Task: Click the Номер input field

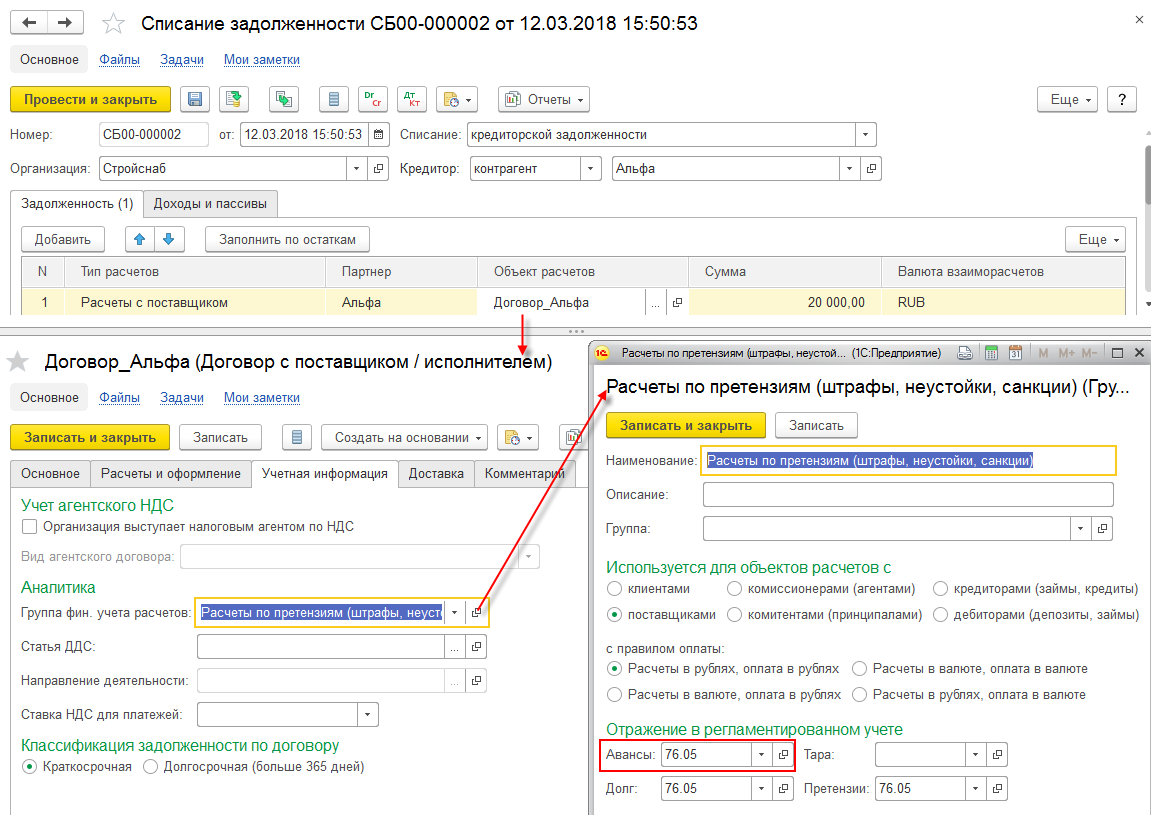Action: click(x=153, y=134)
